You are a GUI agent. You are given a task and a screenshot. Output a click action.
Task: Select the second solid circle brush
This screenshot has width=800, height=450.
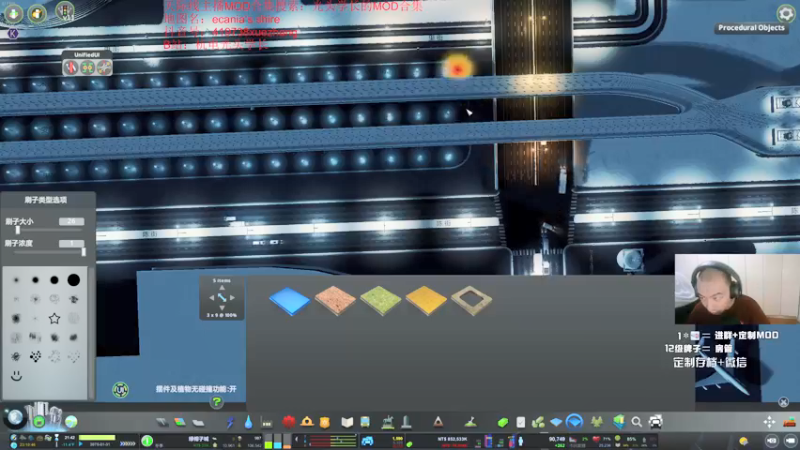[x=35, y=280]
